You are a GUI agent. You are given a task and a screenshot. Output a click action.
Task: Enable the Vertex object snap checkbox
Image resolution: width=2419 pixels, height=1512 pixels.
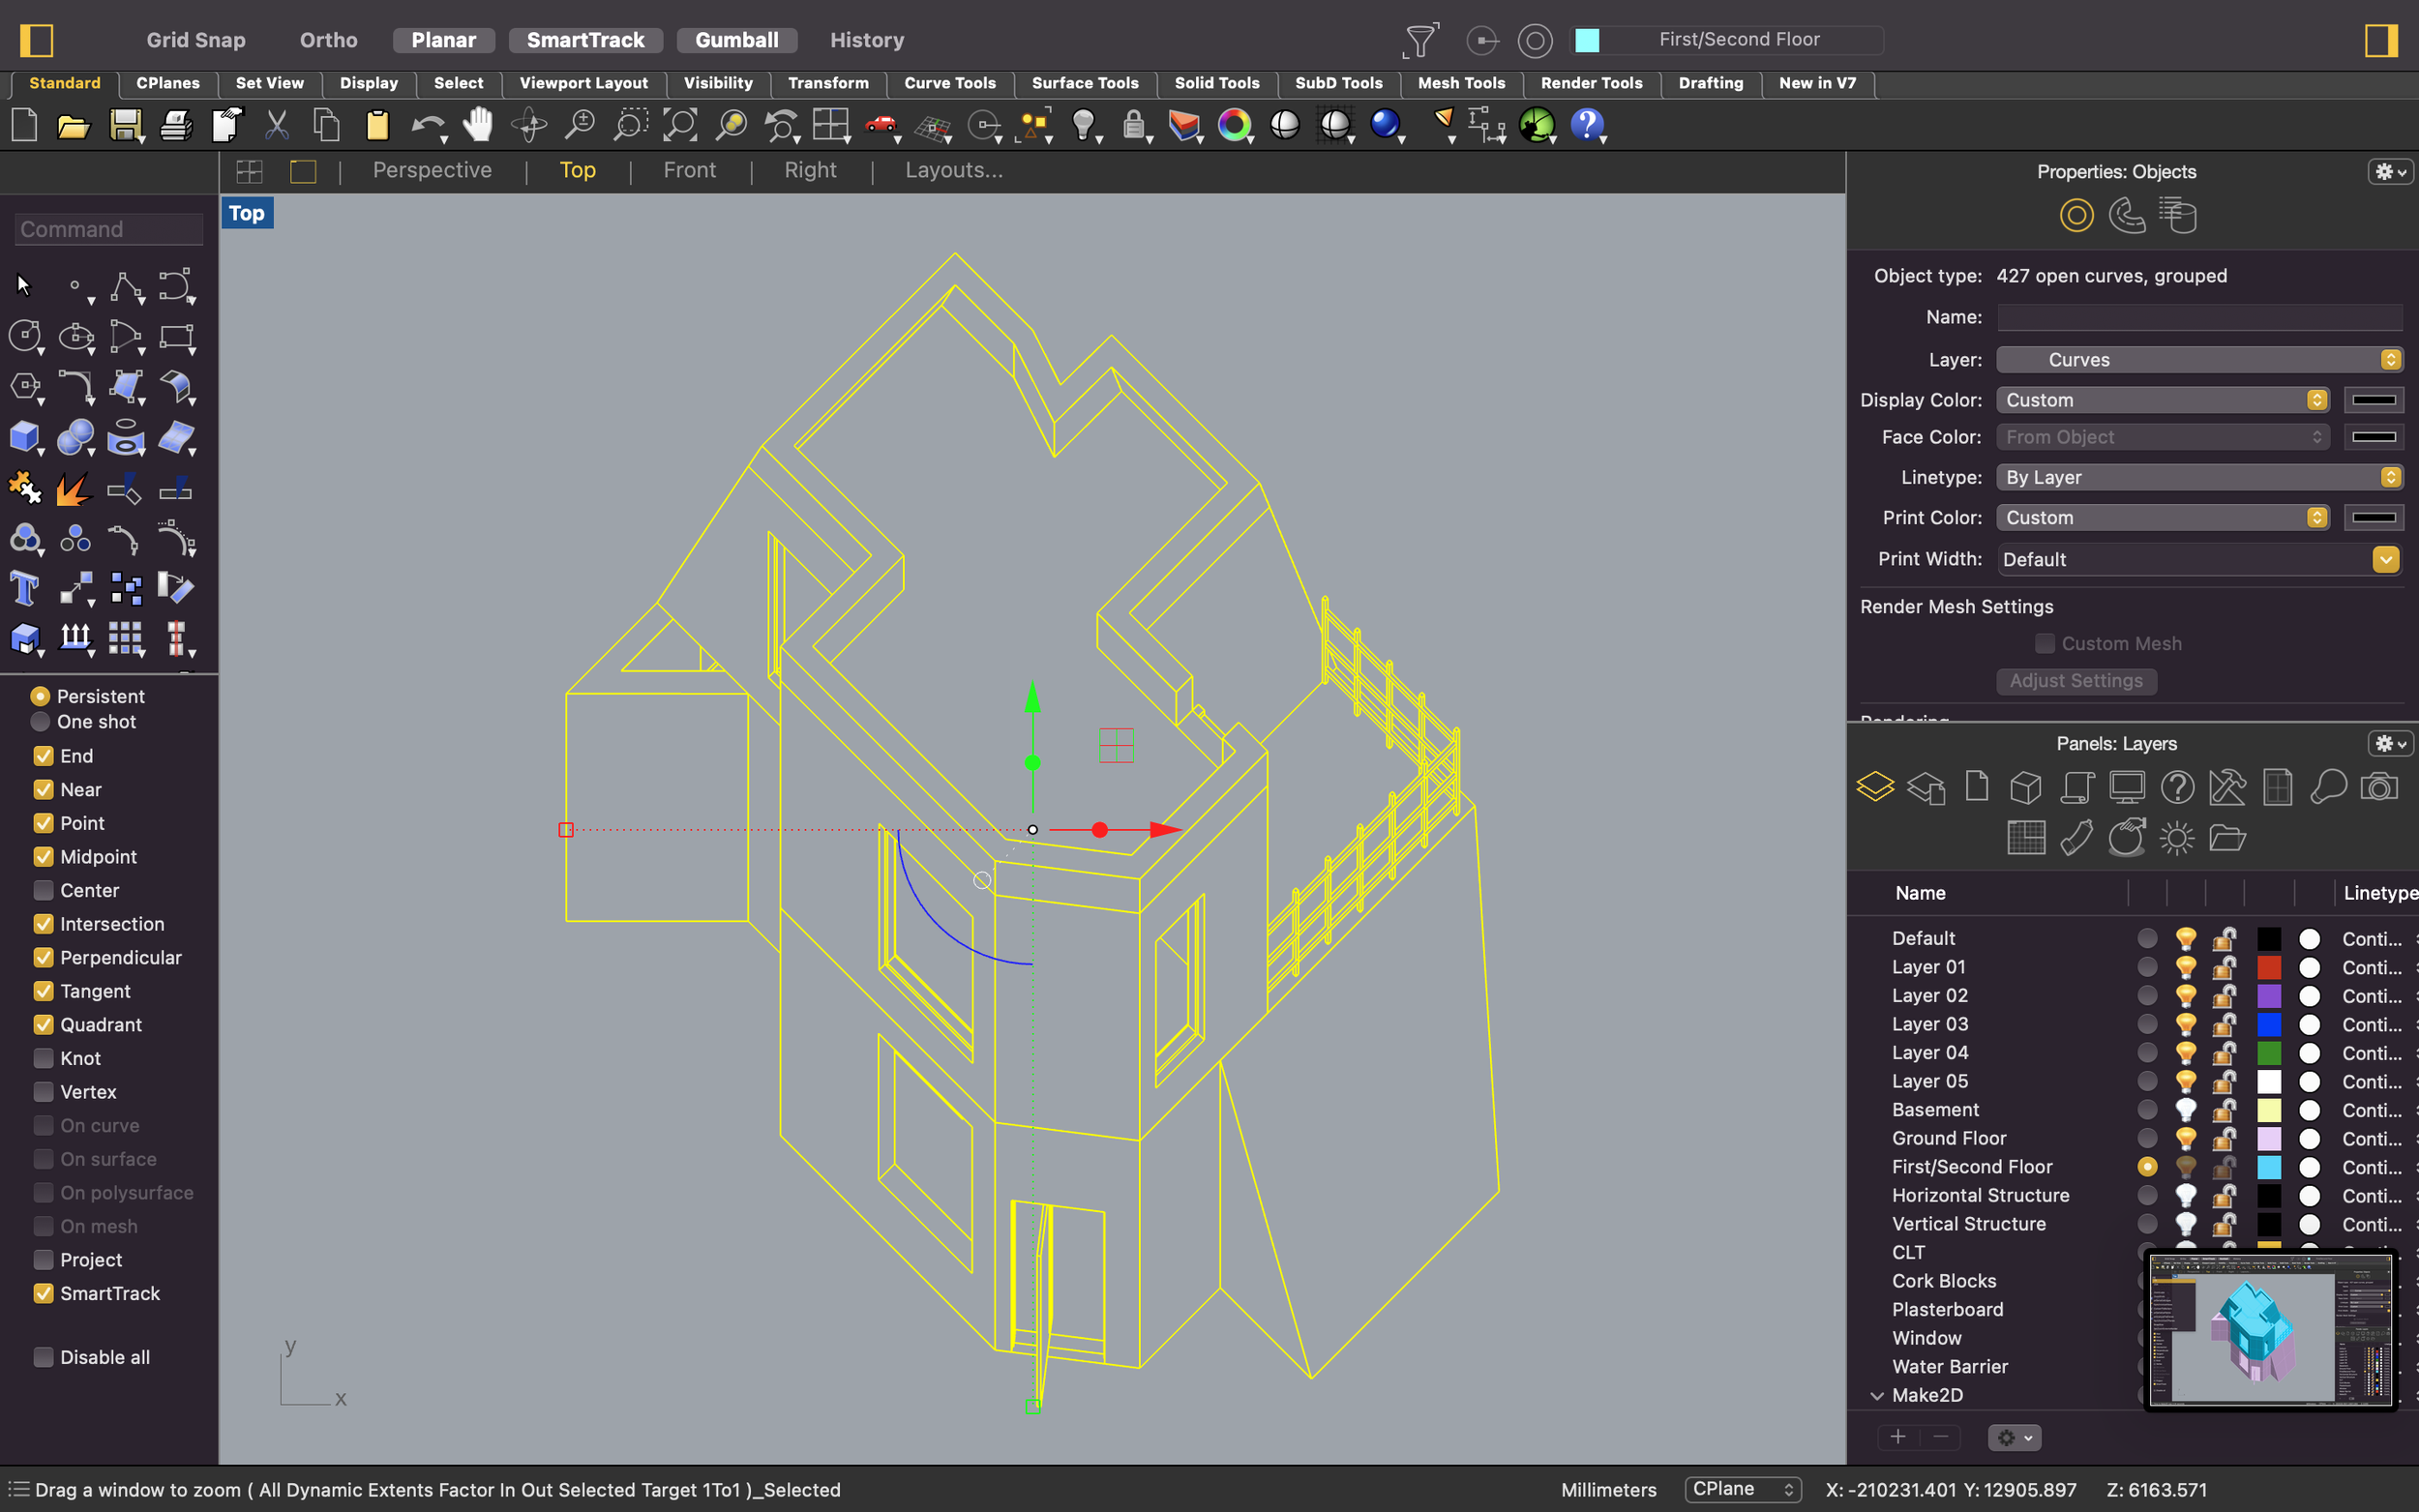43,1092
